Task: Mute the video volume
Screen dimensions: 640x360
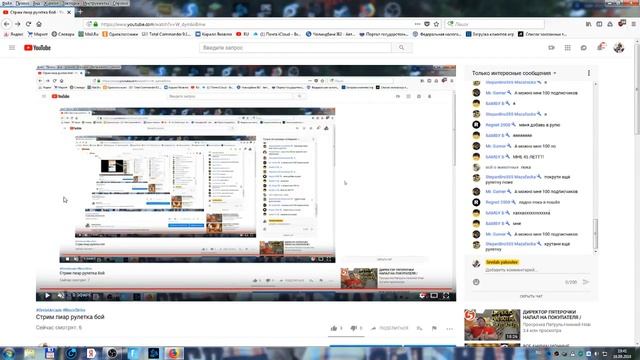Action: pyautogui.click(x=61, y=296)
